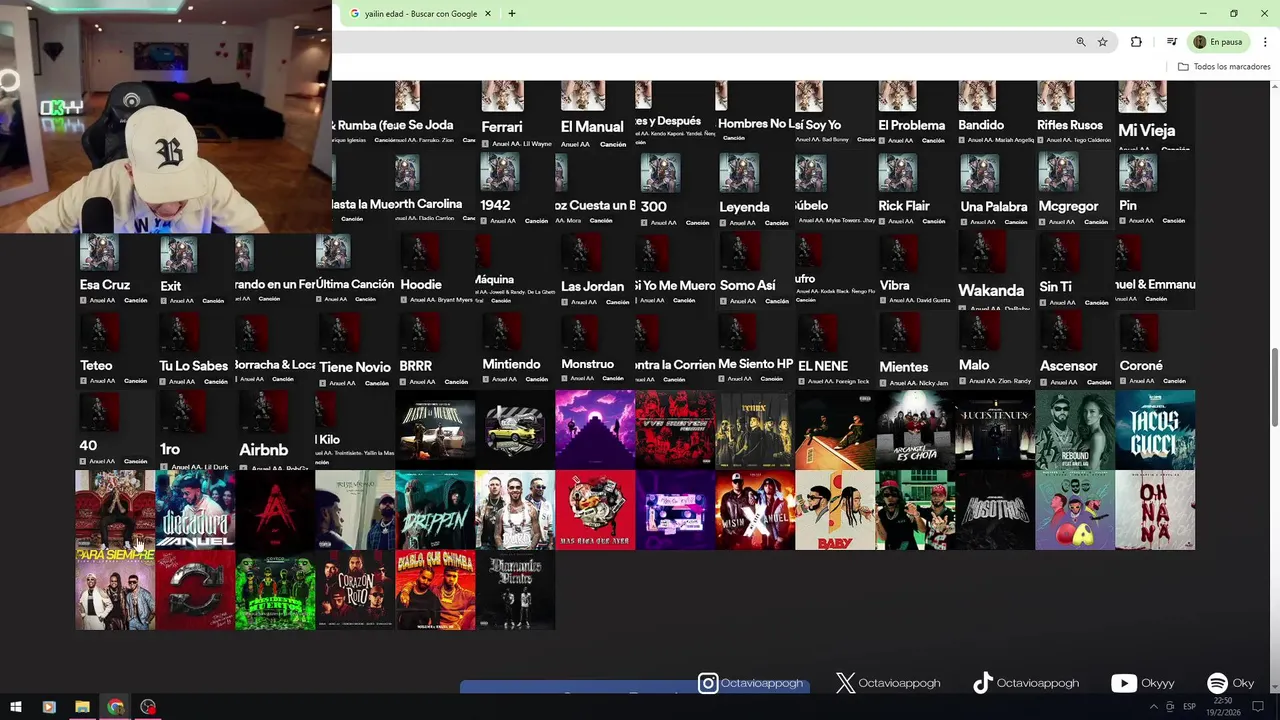
Task: Select the 'Monstruo' song tile
Action: 595,350
